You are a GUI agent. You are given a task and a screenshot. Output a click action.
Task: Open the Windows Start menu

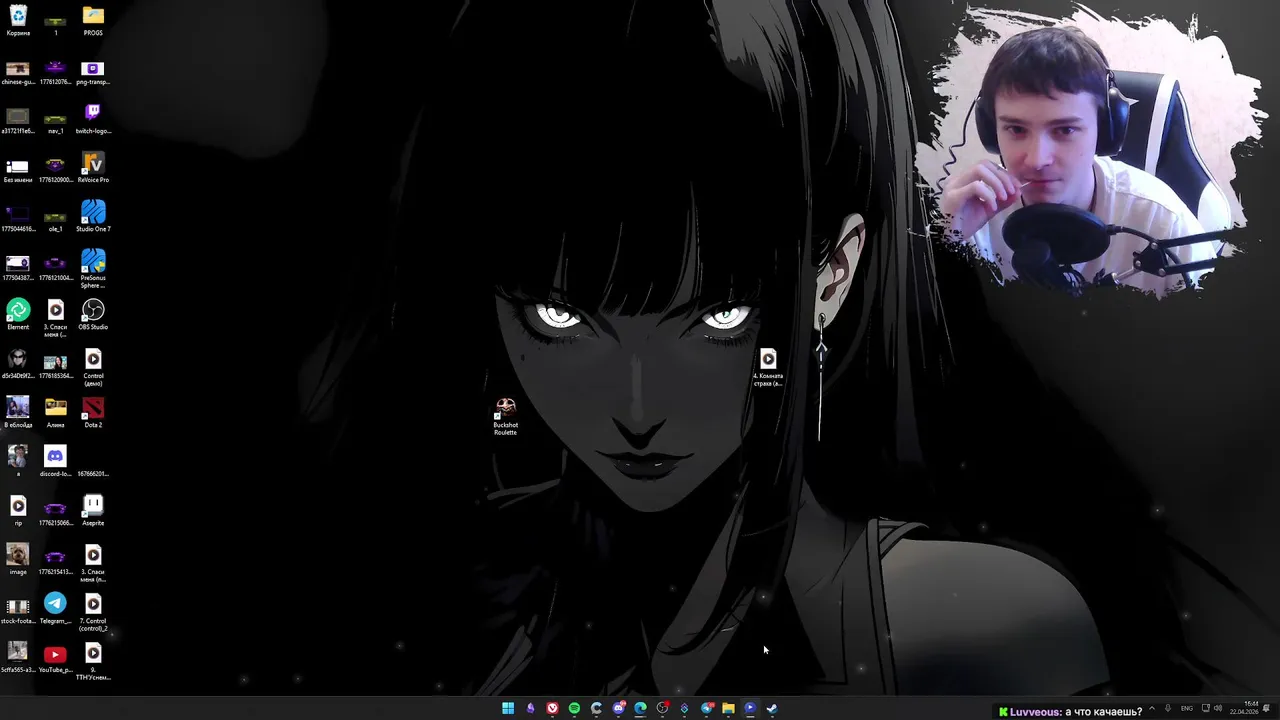508,708
